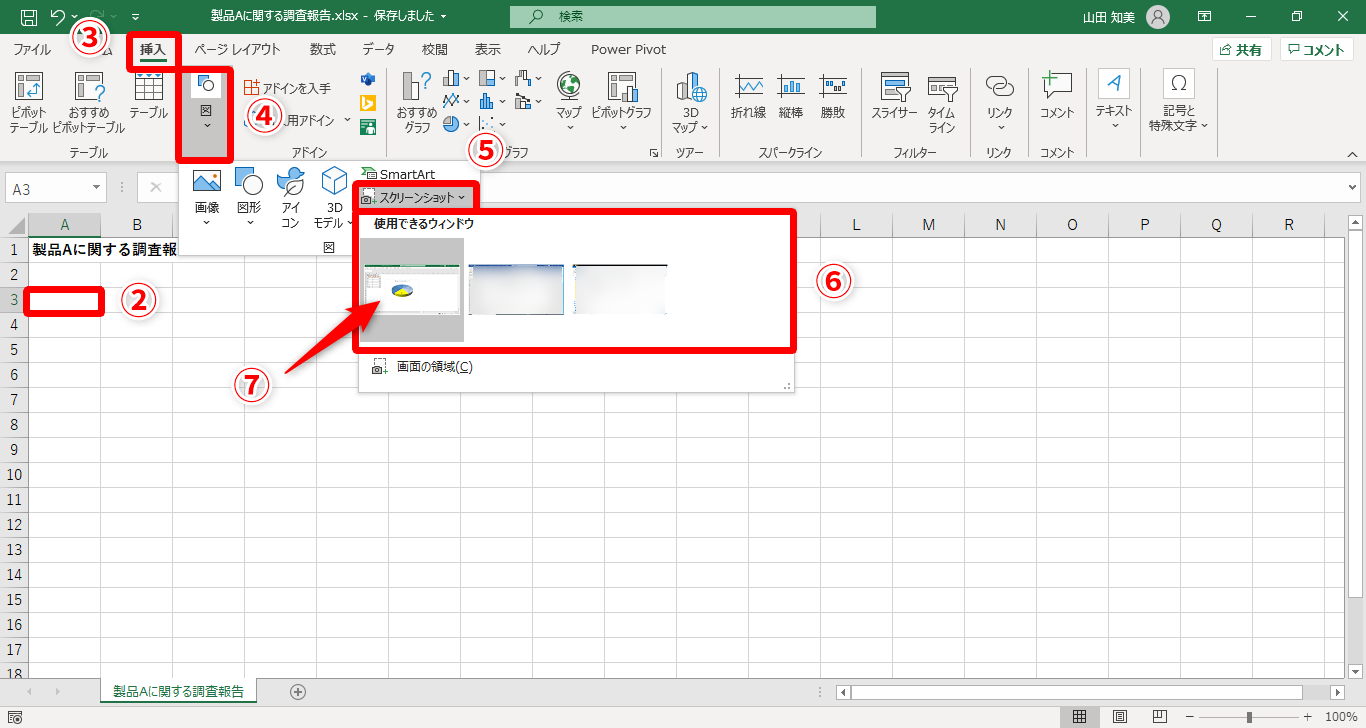
Task: Click the orange Bing Maps add-in icon
Action: [368, 103]
